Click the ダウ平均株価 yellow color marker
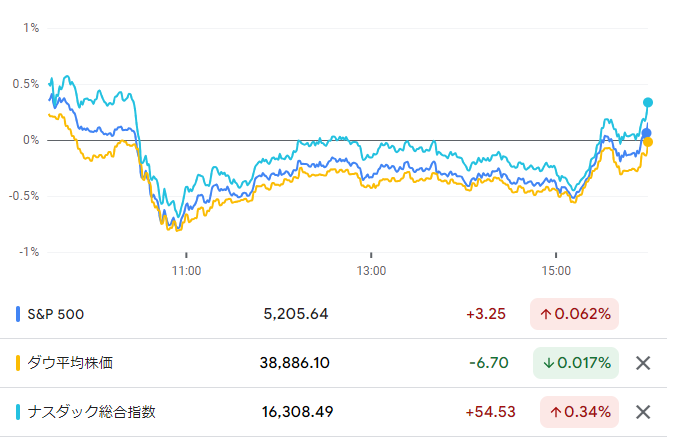This screenshot has width=676, height=437. [x=19, y=363]
